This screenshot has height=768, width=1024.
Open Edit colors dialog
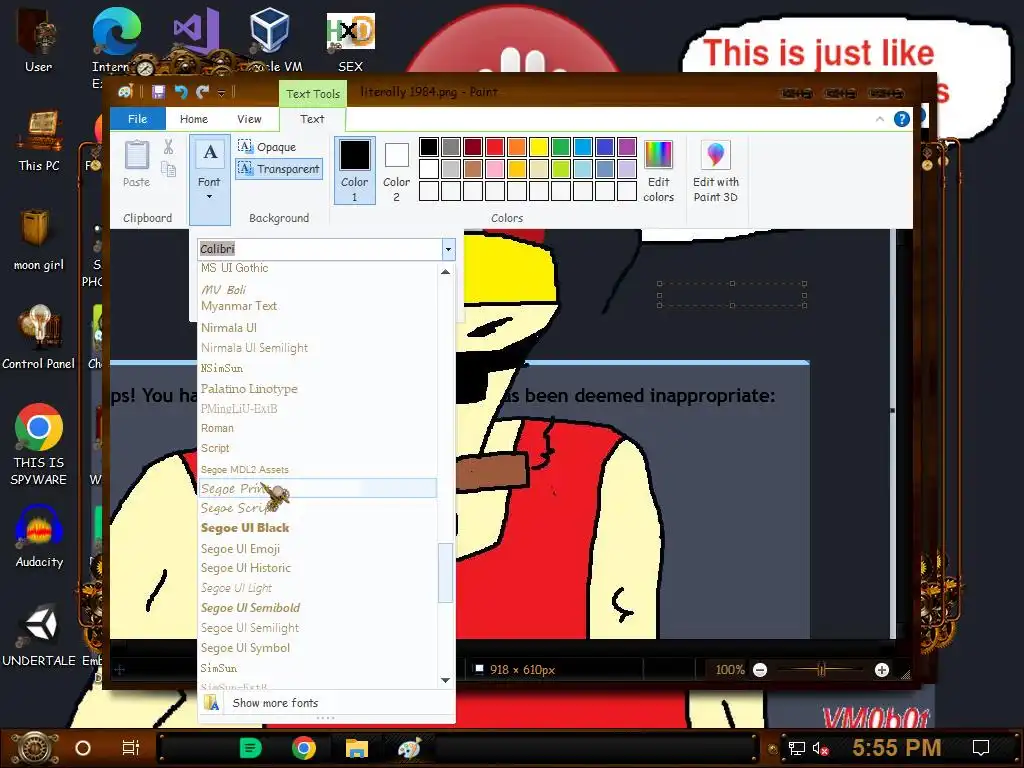point(658,170)
